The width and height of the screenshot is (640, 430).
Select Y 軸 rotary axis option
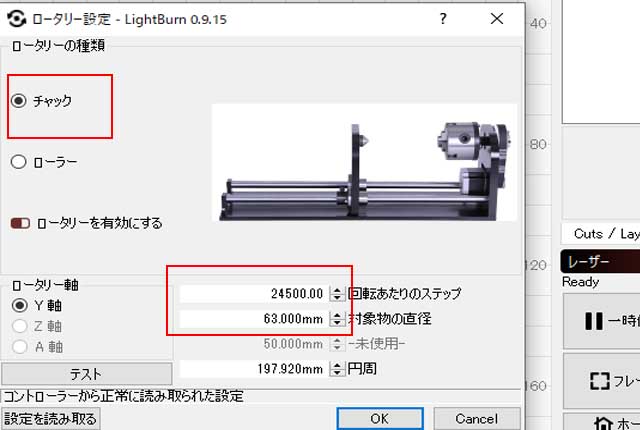[20, 305]
